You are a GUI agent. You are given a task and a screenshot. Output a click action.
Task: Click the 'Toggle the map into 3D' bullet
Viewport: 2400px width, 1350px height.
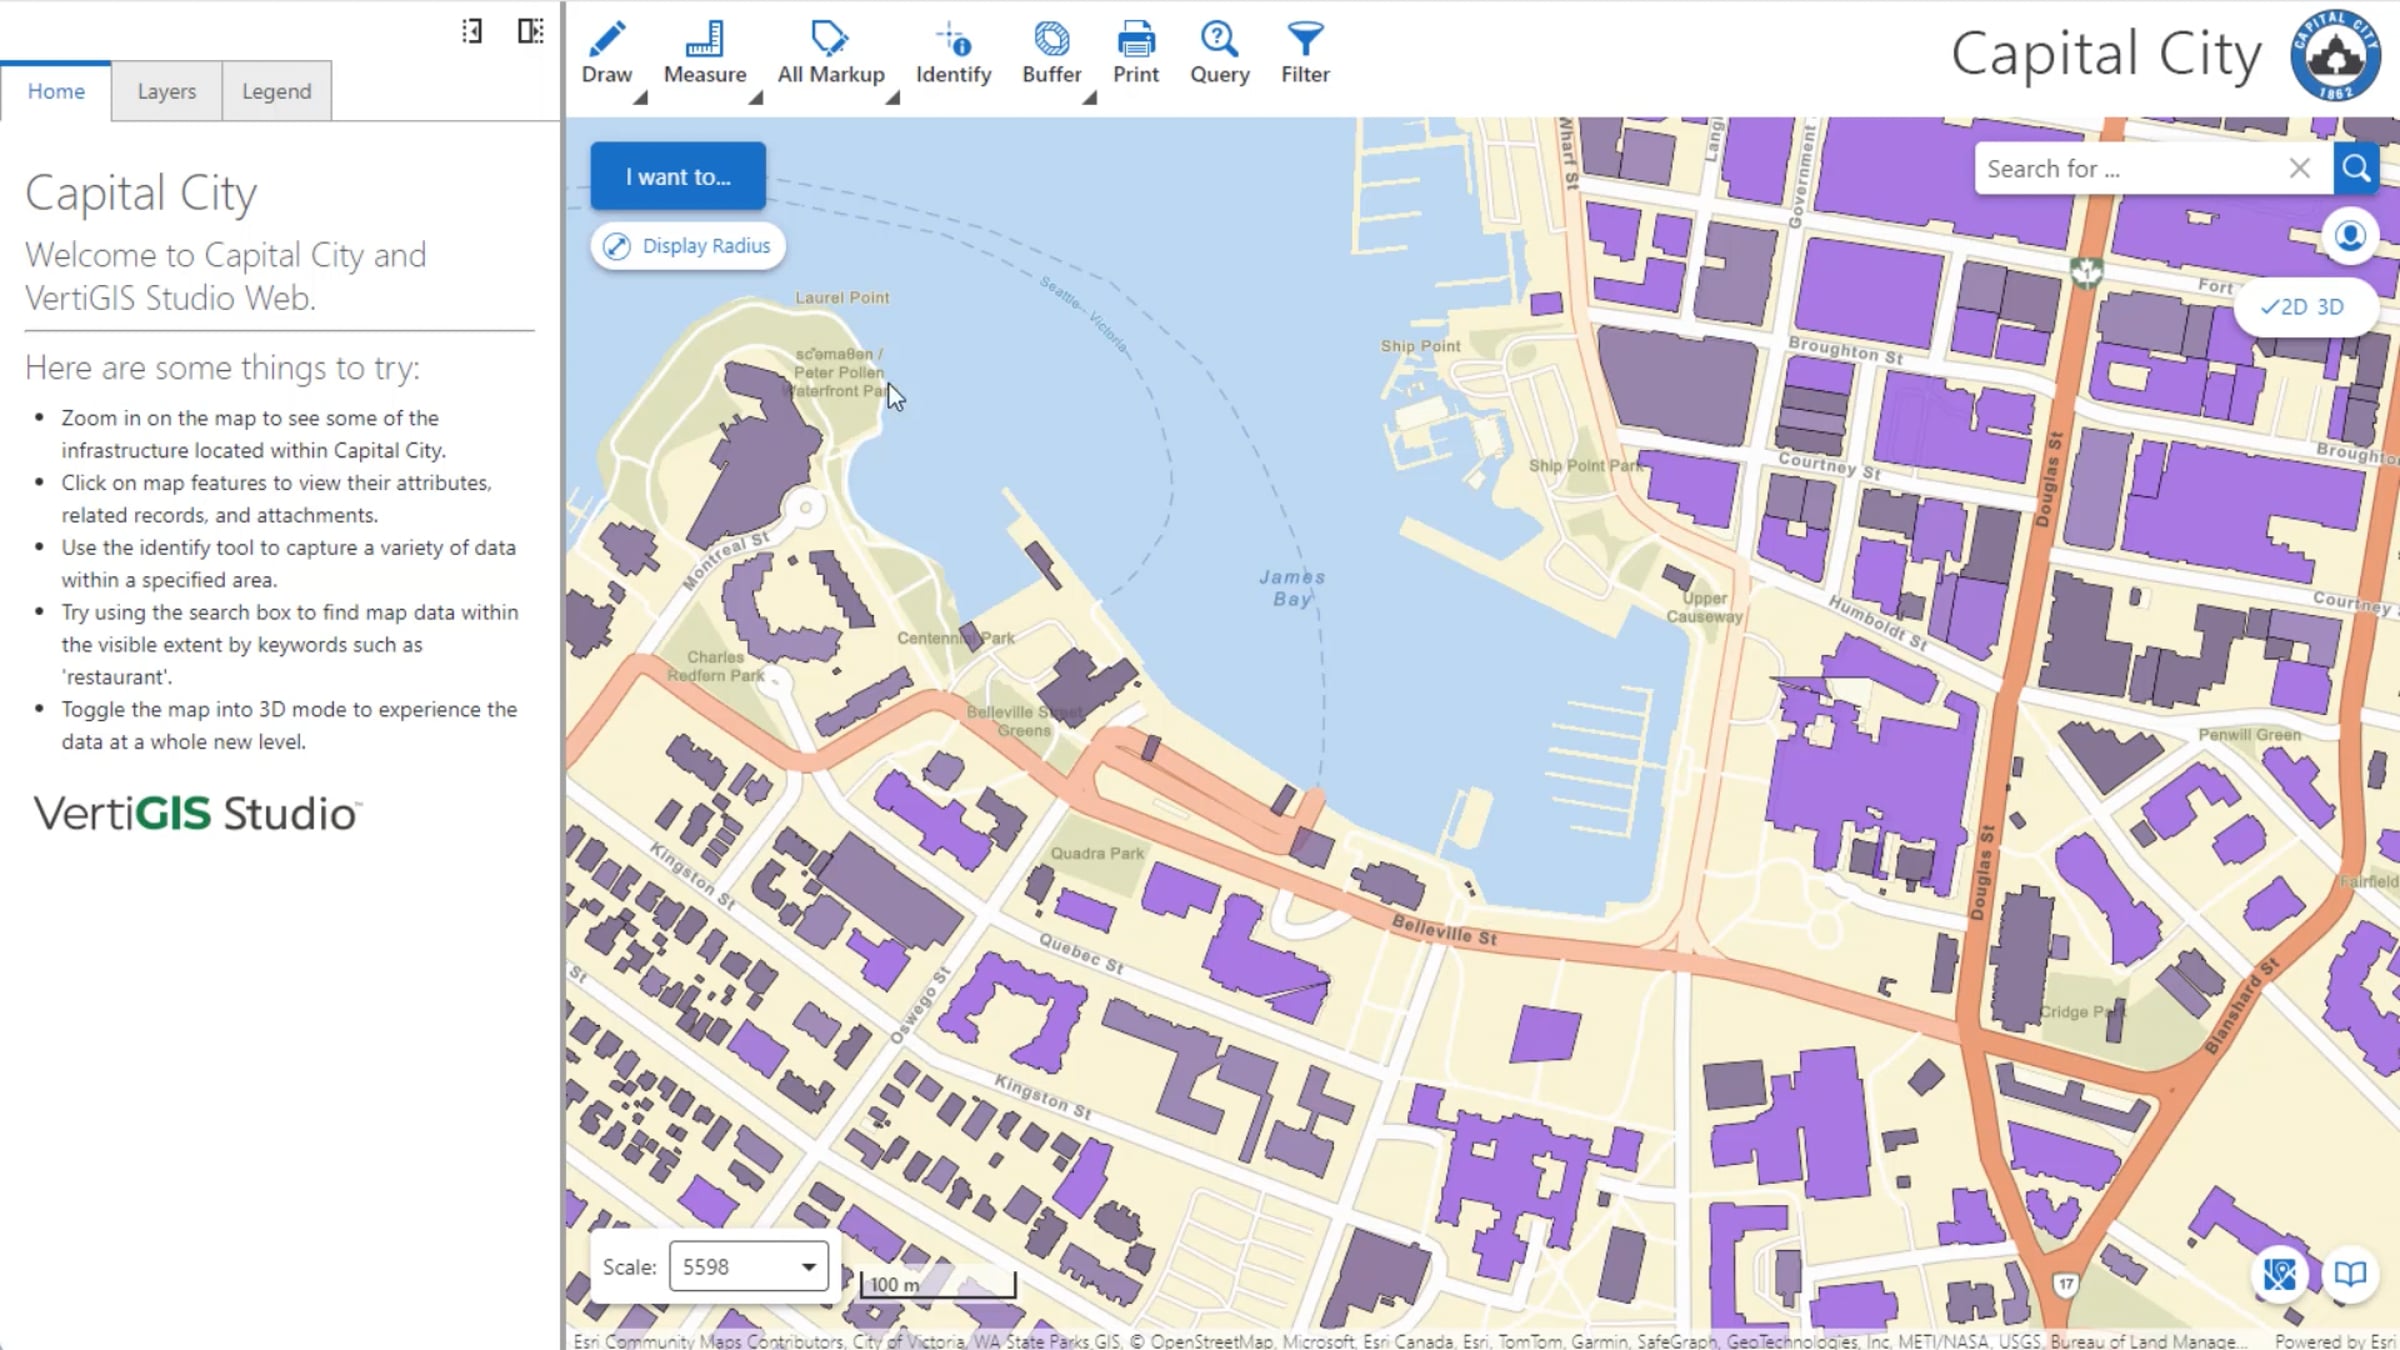[289, 725]
